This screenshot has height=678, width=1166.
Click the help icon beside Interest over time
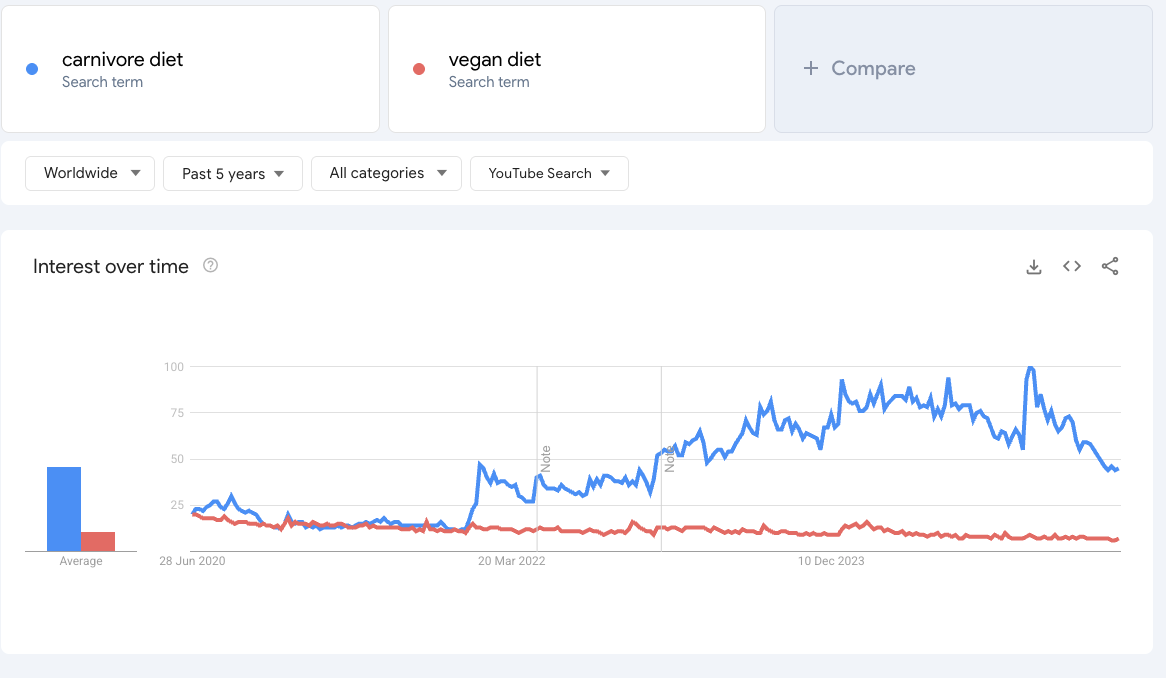[x=210, y=266]
